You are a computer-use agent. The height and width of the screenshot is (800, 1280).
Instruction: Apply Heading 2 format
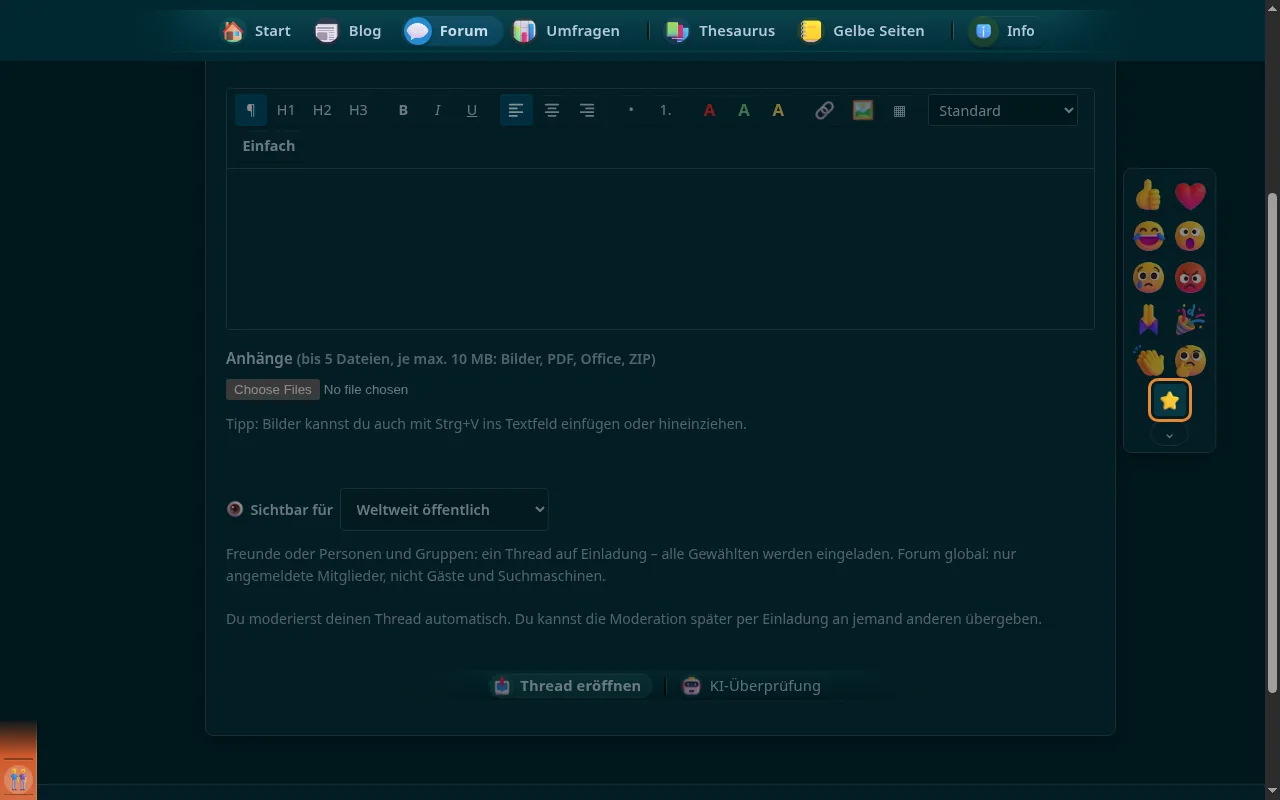(322, 110)
